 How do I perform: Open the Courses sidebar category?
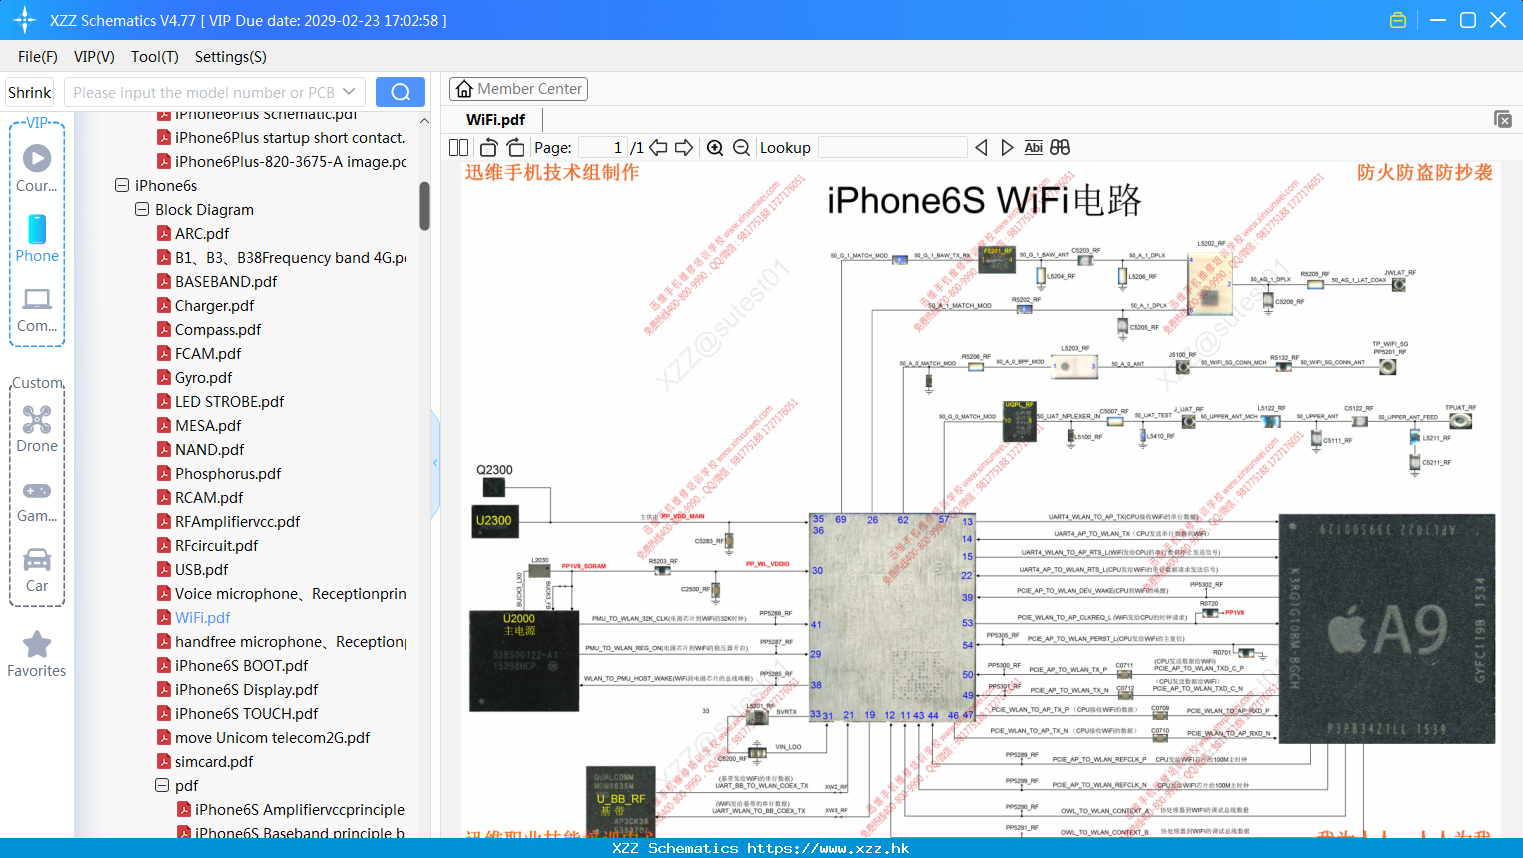coord(37,167)
